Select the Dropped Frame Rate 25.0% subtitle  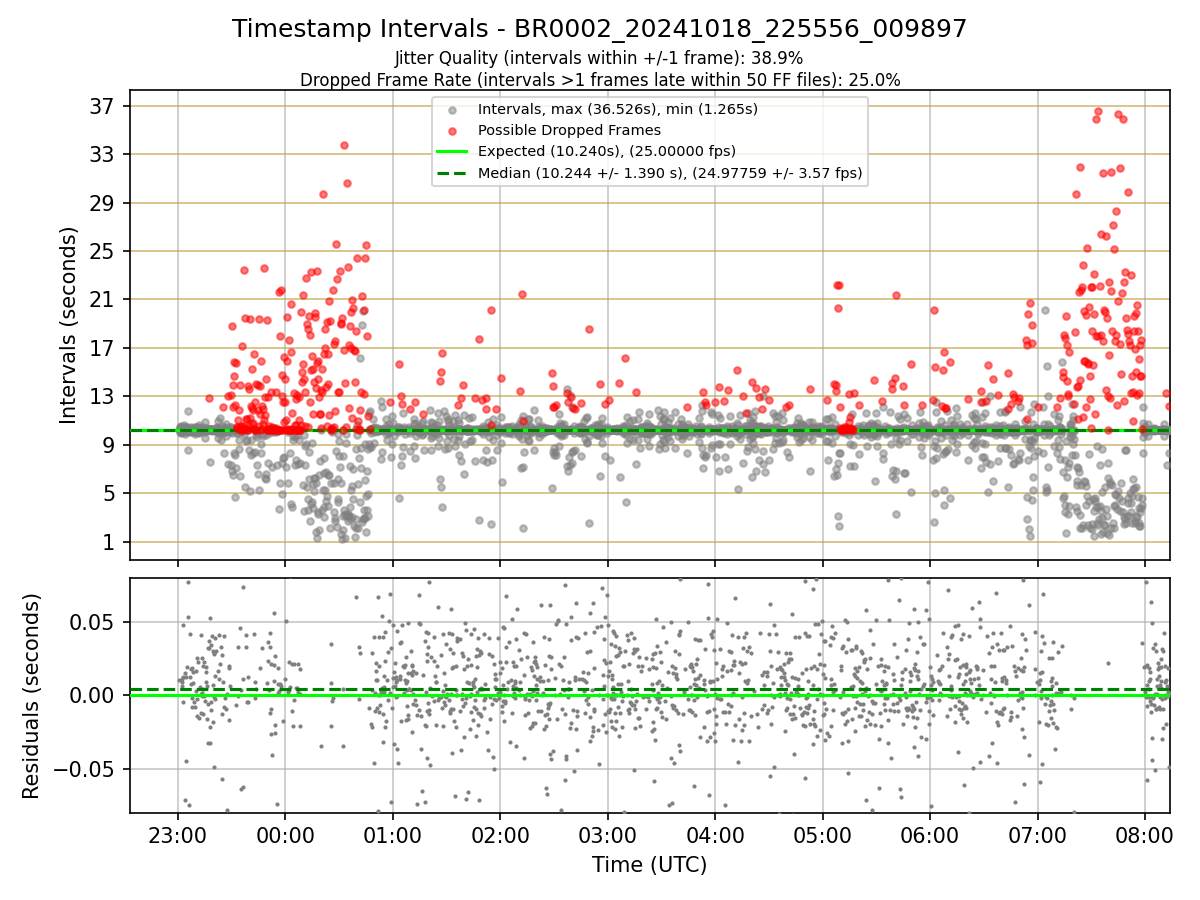pyautogui.click(x=600, y=79)
